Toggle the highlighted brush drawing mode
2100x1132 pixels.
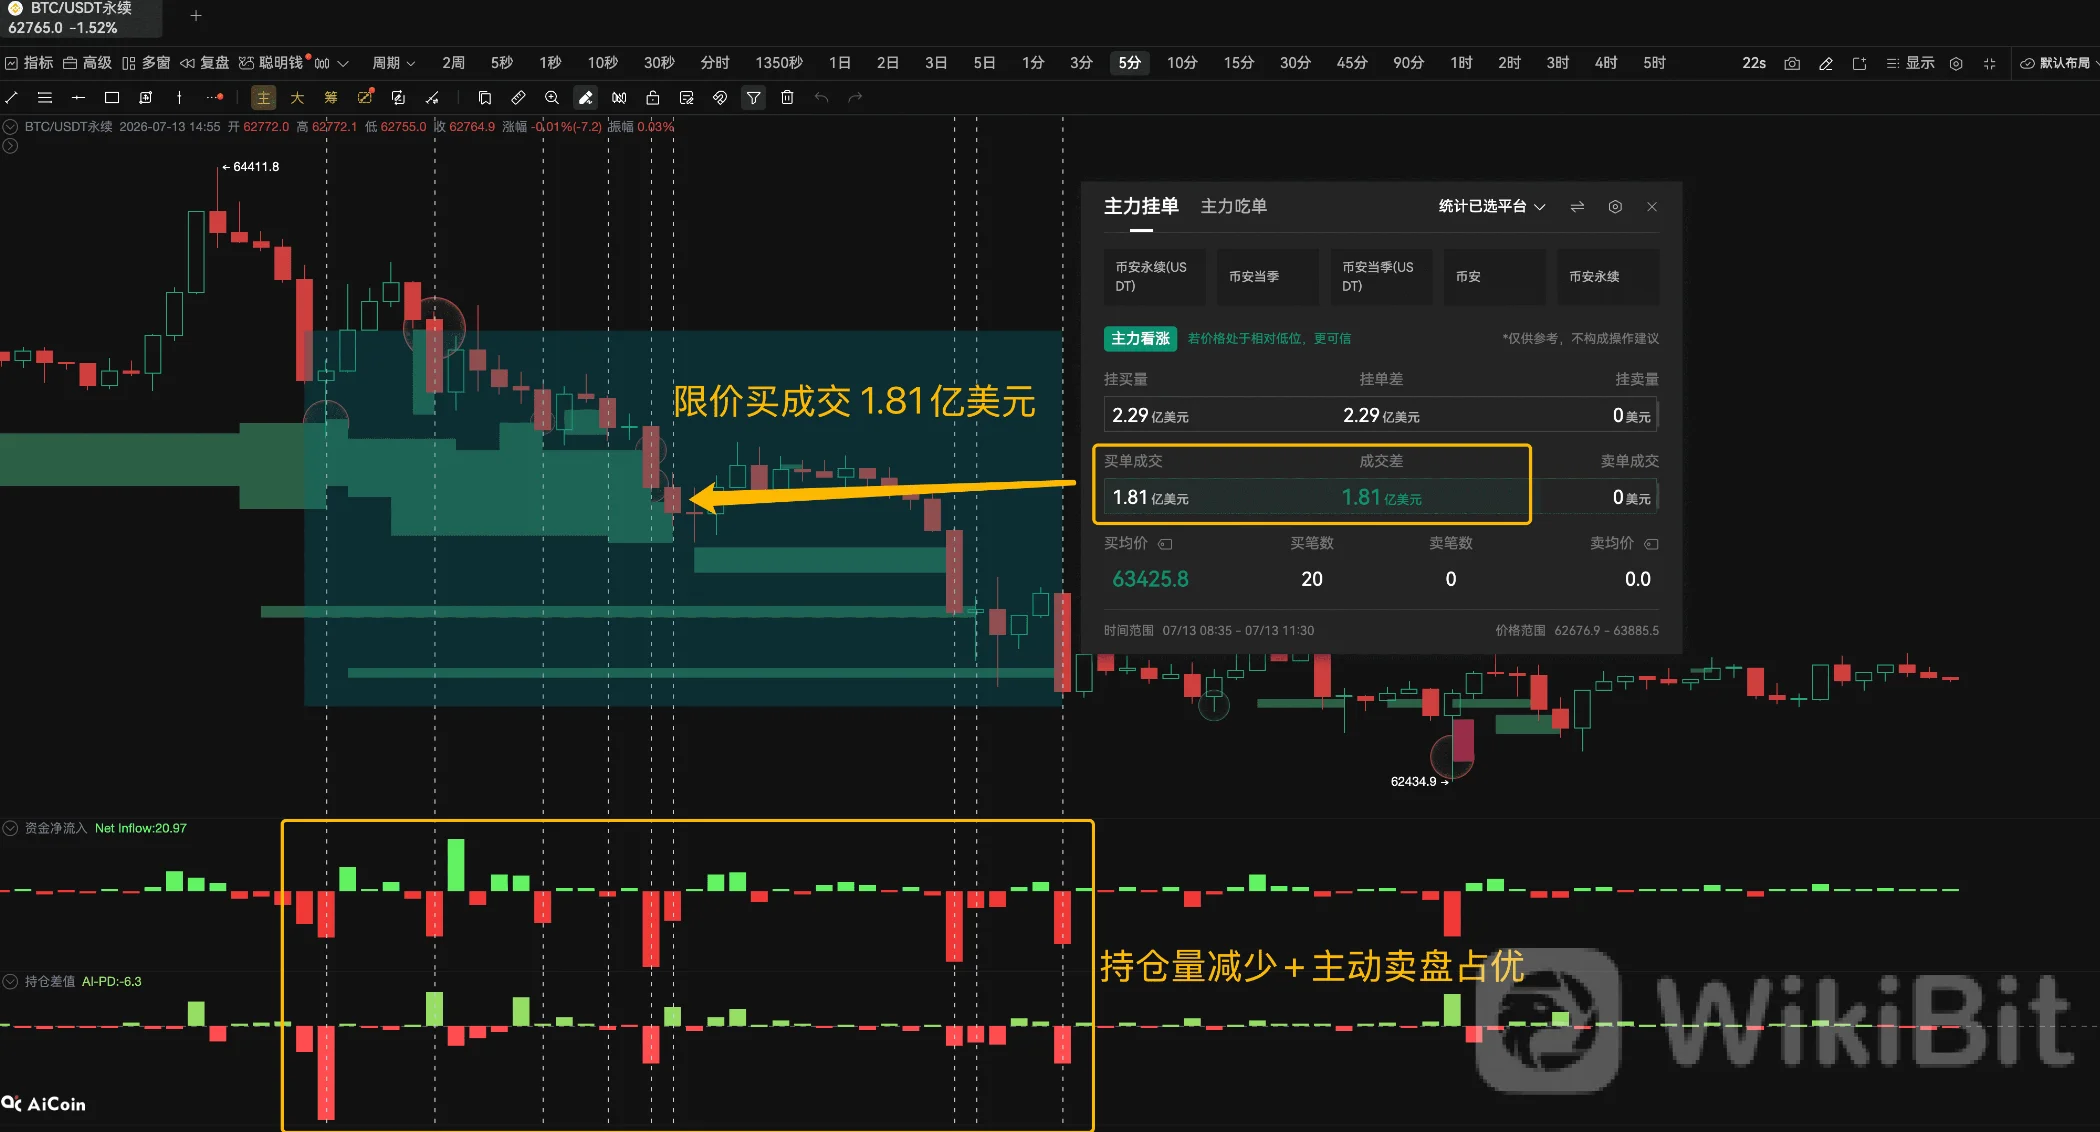click(x=586, y=98)
